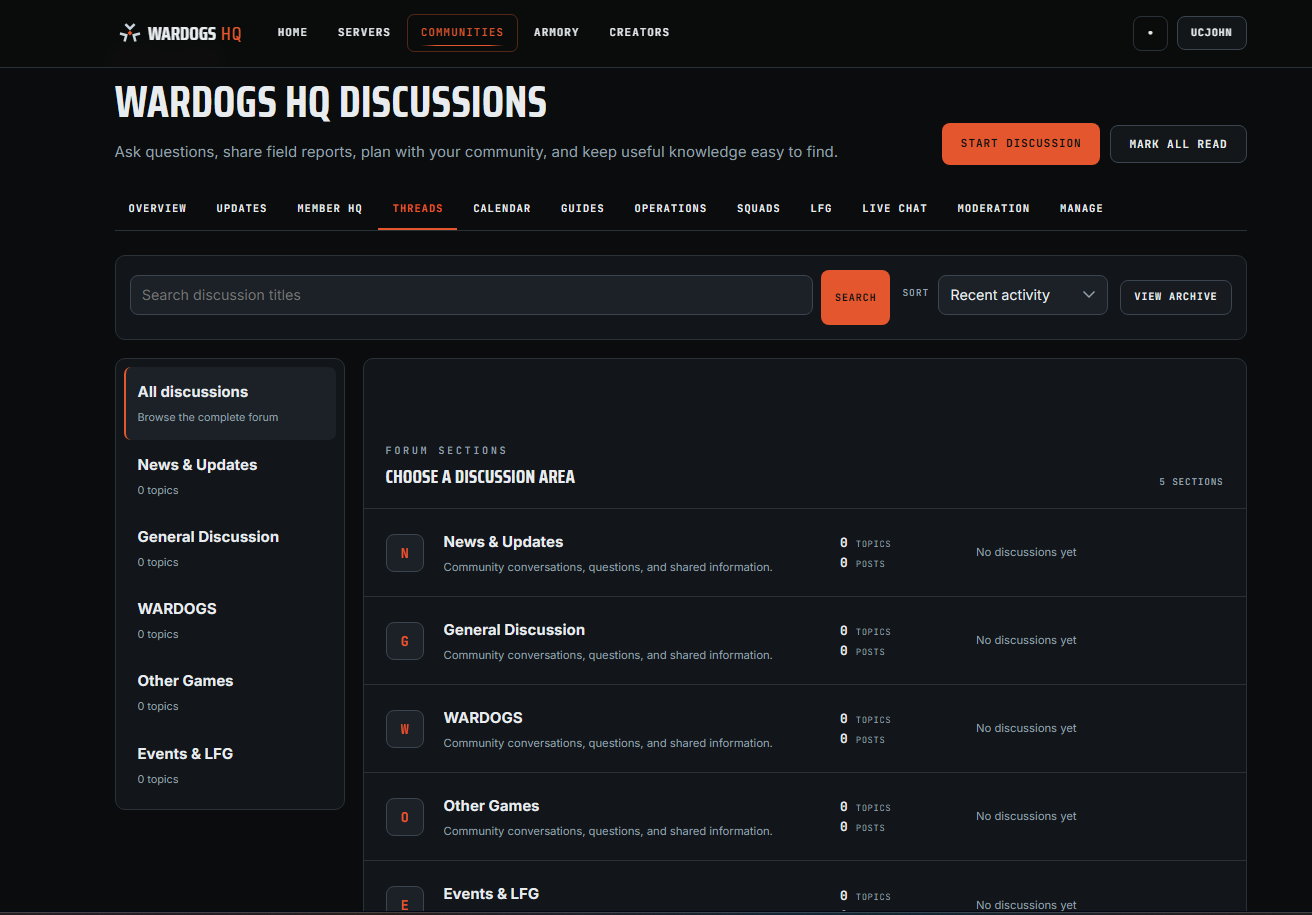Open the Events & LFG 'E' section icon

(x=405, y=900)
